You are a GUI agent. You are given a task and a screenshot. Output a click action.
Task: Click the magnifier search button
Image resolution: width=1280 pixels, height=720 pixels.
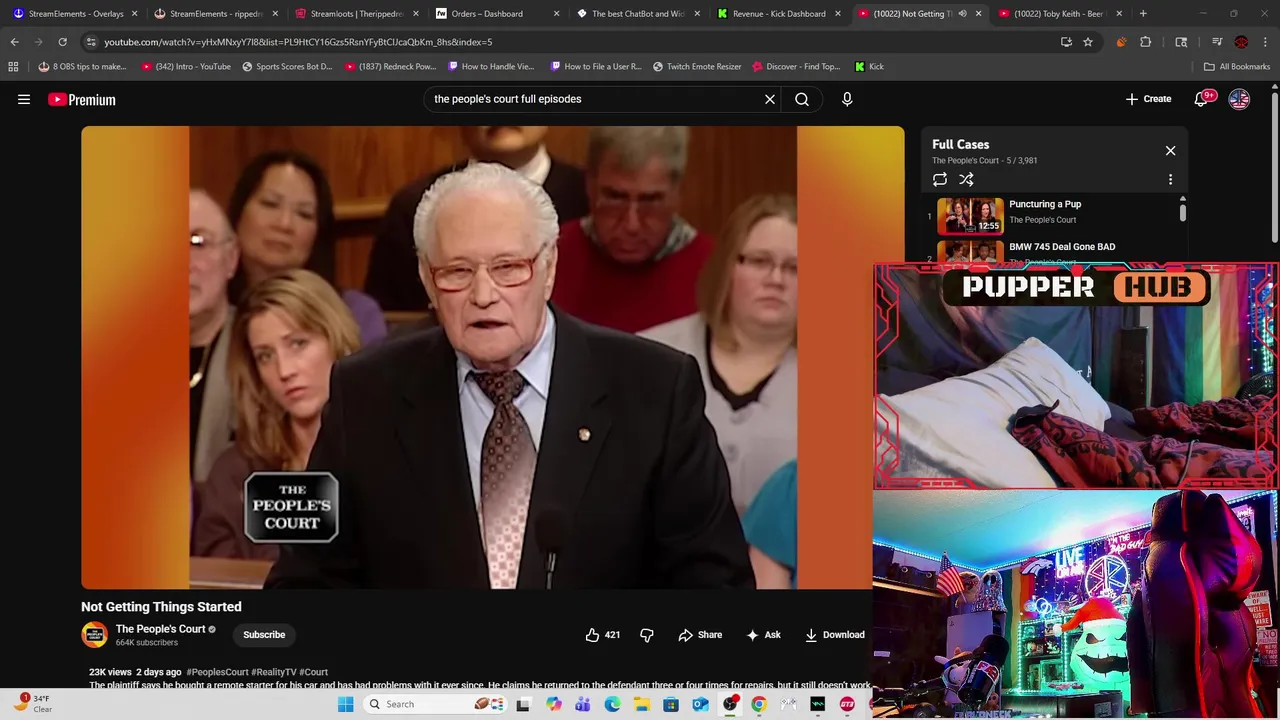point(802,99)
